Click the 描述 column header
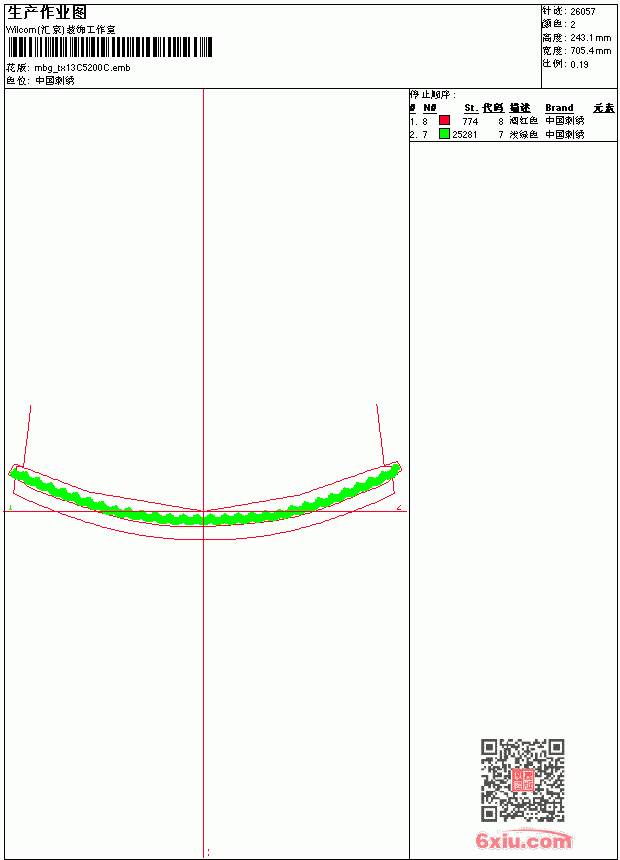Viewport: 620px width, 860px height. click(x=520, y=108)
